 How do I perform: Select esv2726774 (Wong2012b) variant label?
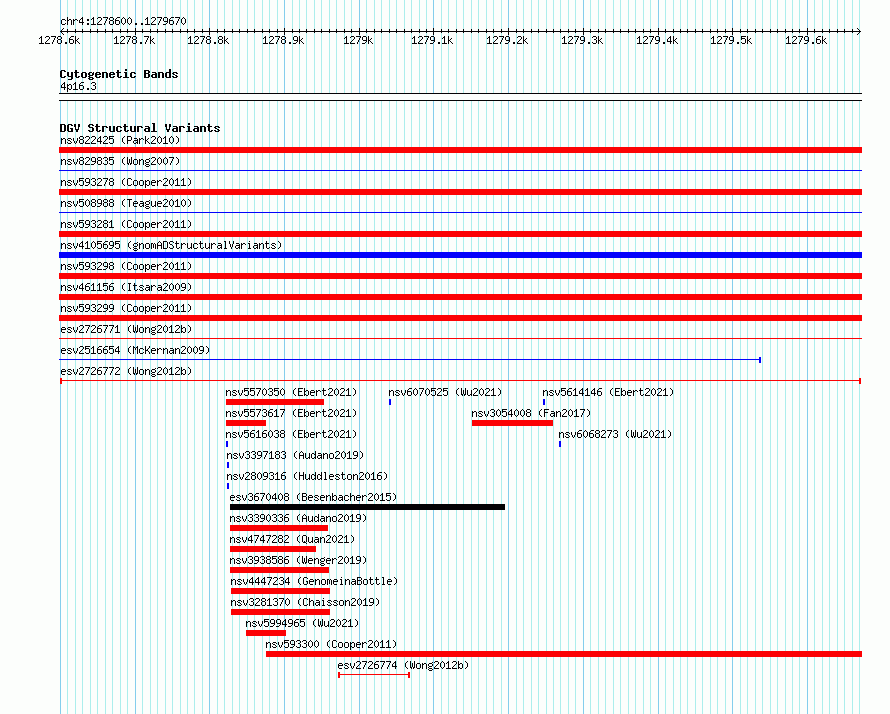coord(403,665)
